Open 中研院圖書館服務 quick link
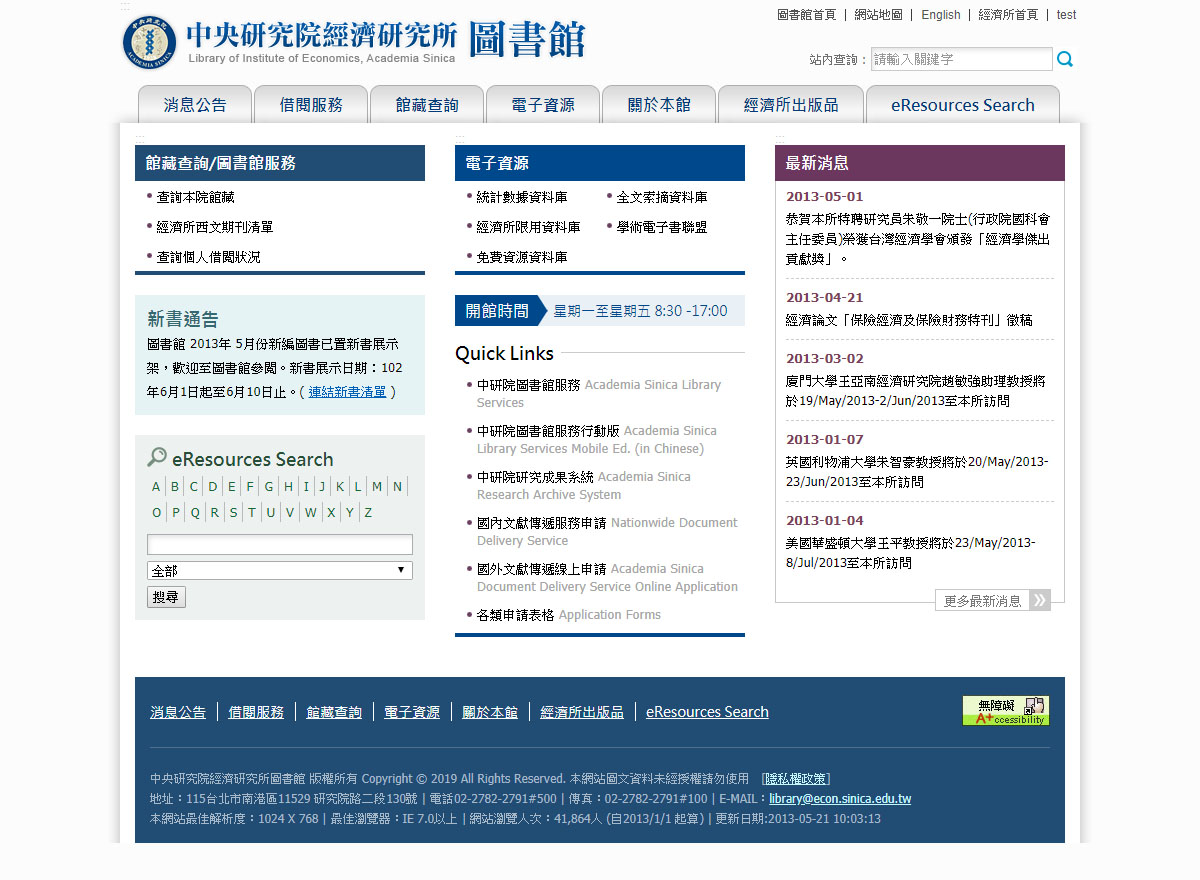Viewport: 1200px width, 880px height. tap(598, 393)
